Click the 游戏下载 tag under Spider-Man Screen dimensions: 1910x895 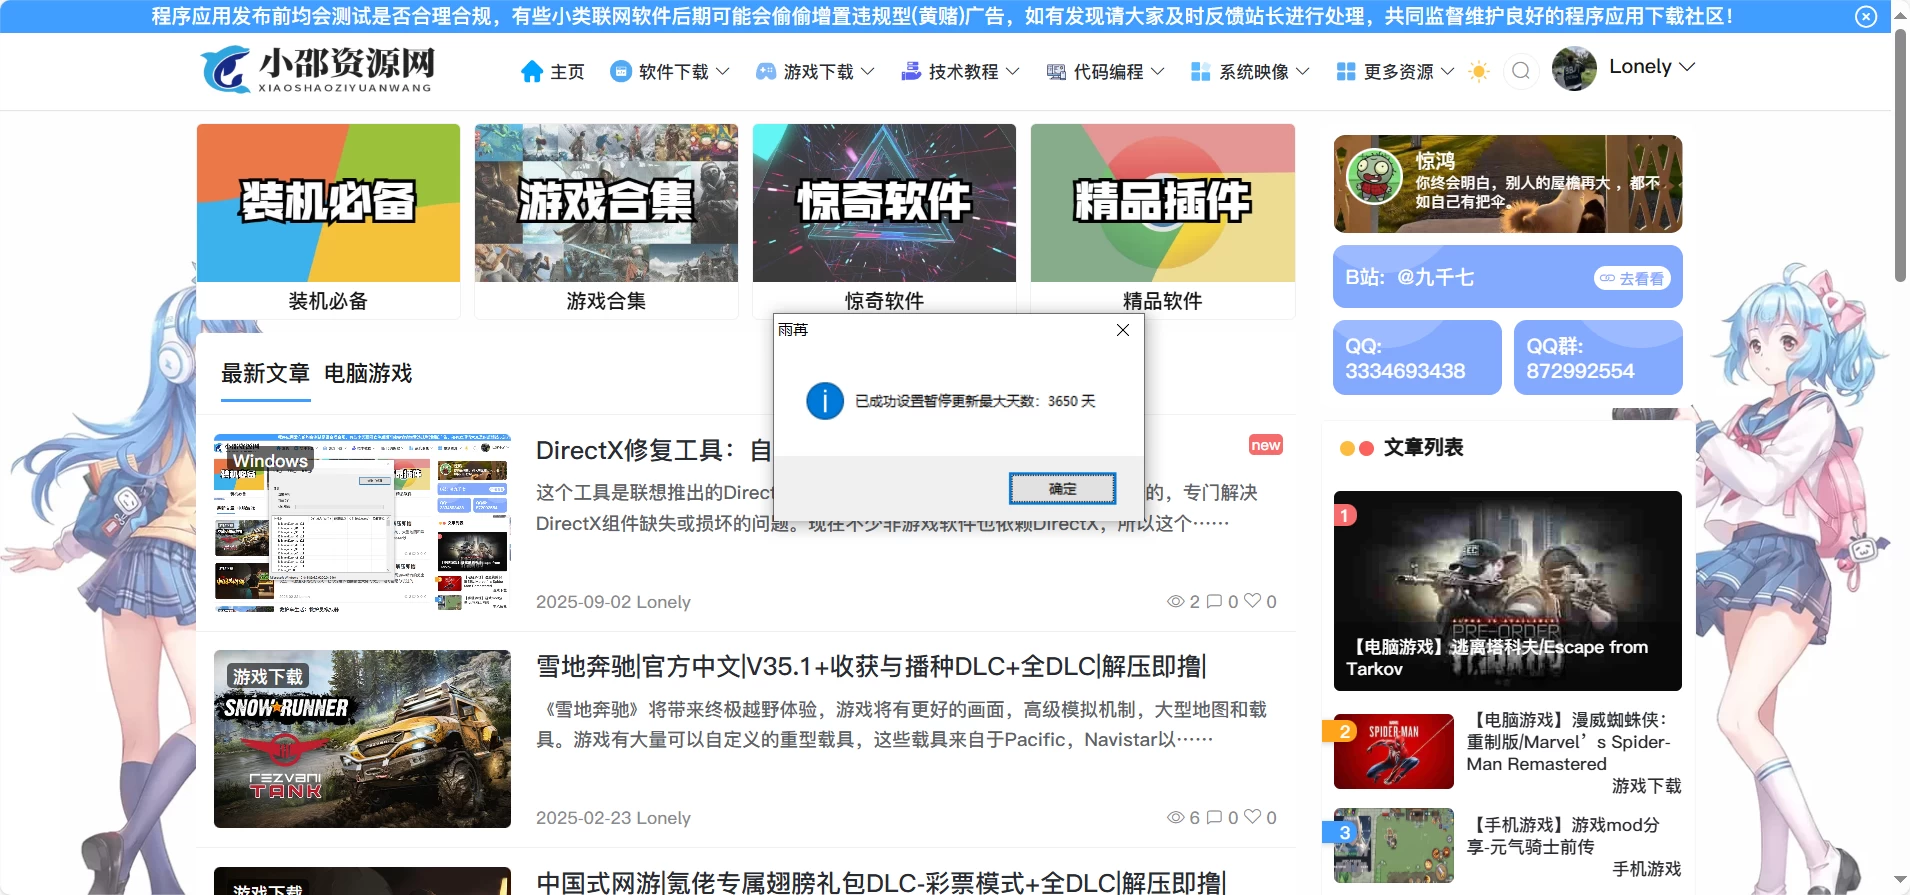1647,786
